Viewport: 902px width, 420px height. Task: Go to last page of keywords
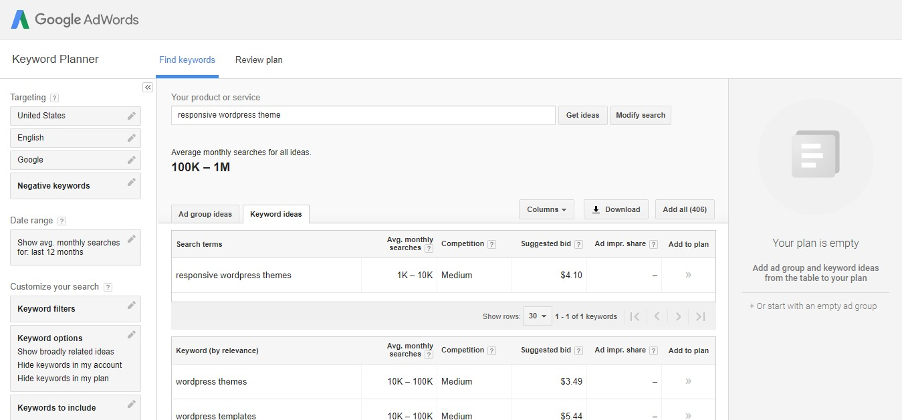click(x=700, y=316)
